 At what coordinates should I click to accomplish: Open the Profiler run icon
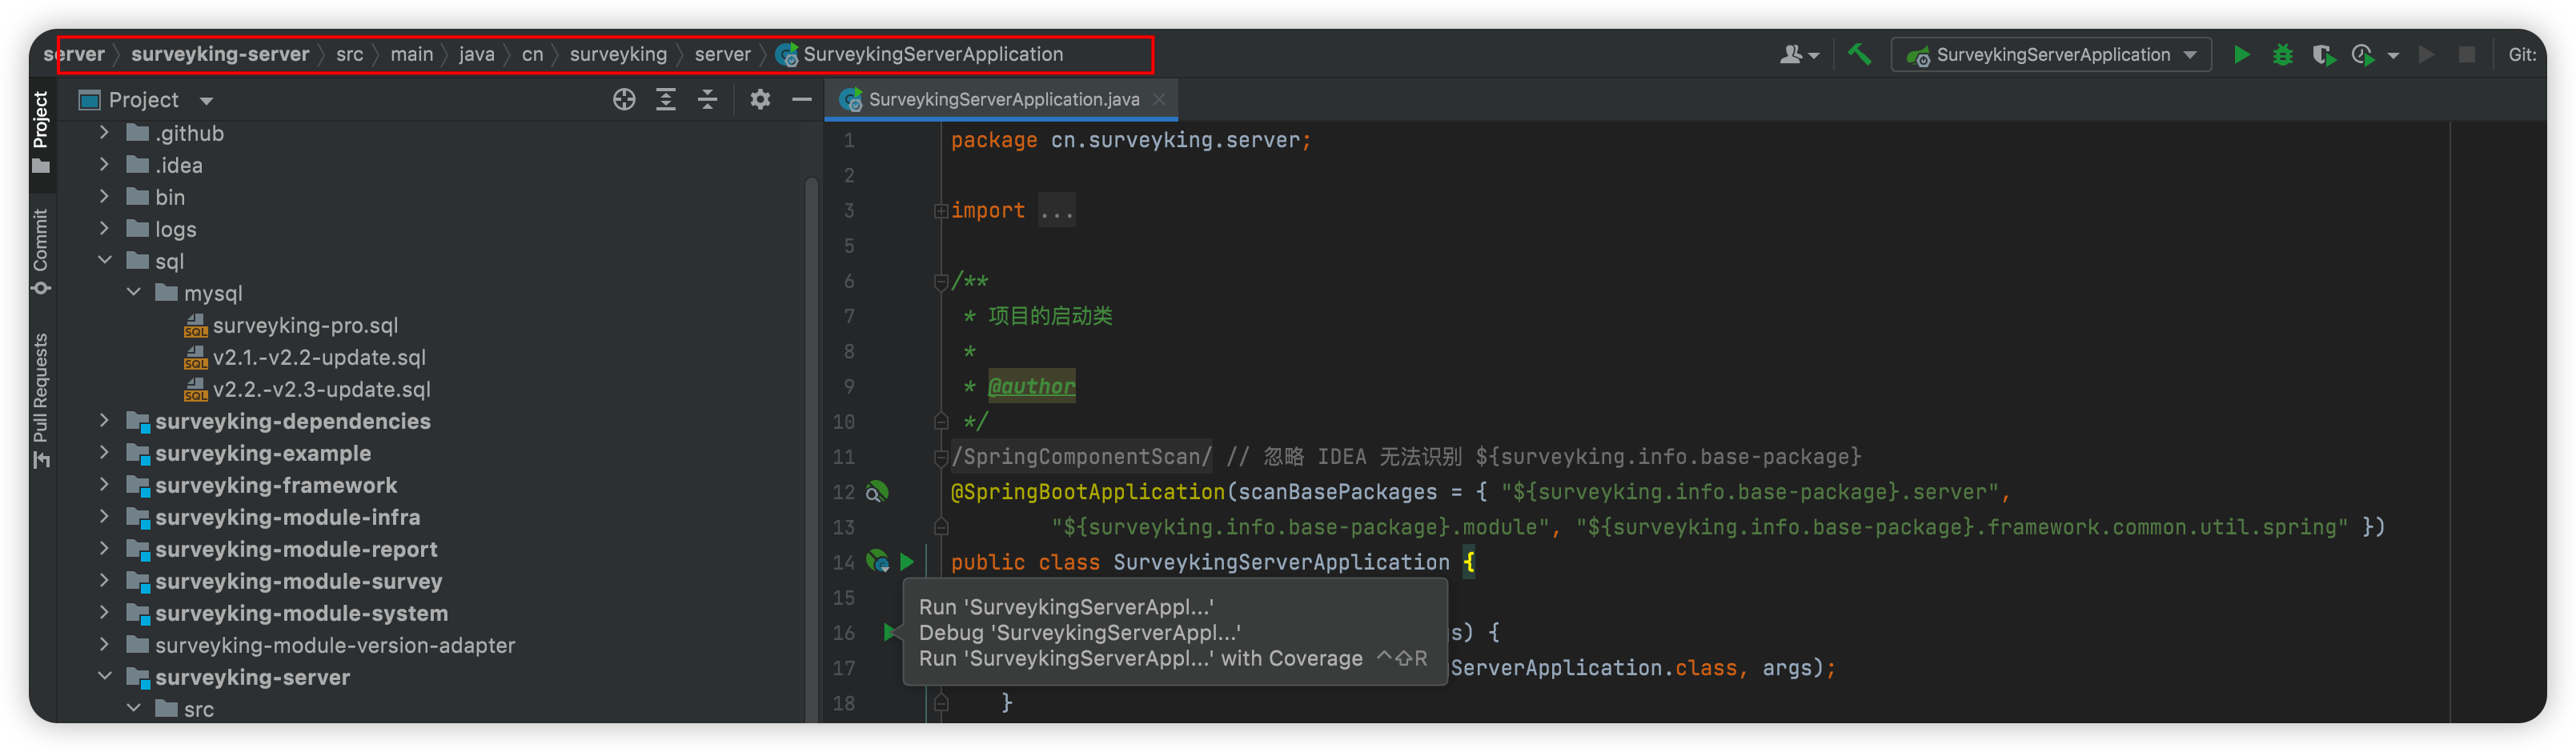(2363, 55)
